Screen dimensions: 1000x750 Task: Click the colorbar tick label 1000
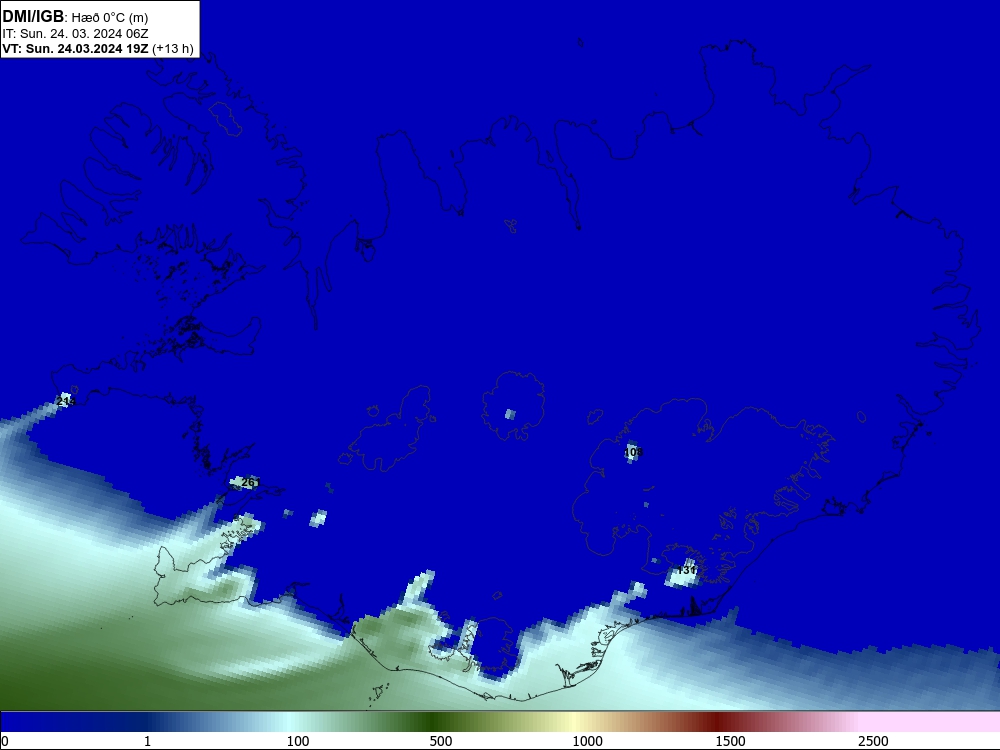587,741
